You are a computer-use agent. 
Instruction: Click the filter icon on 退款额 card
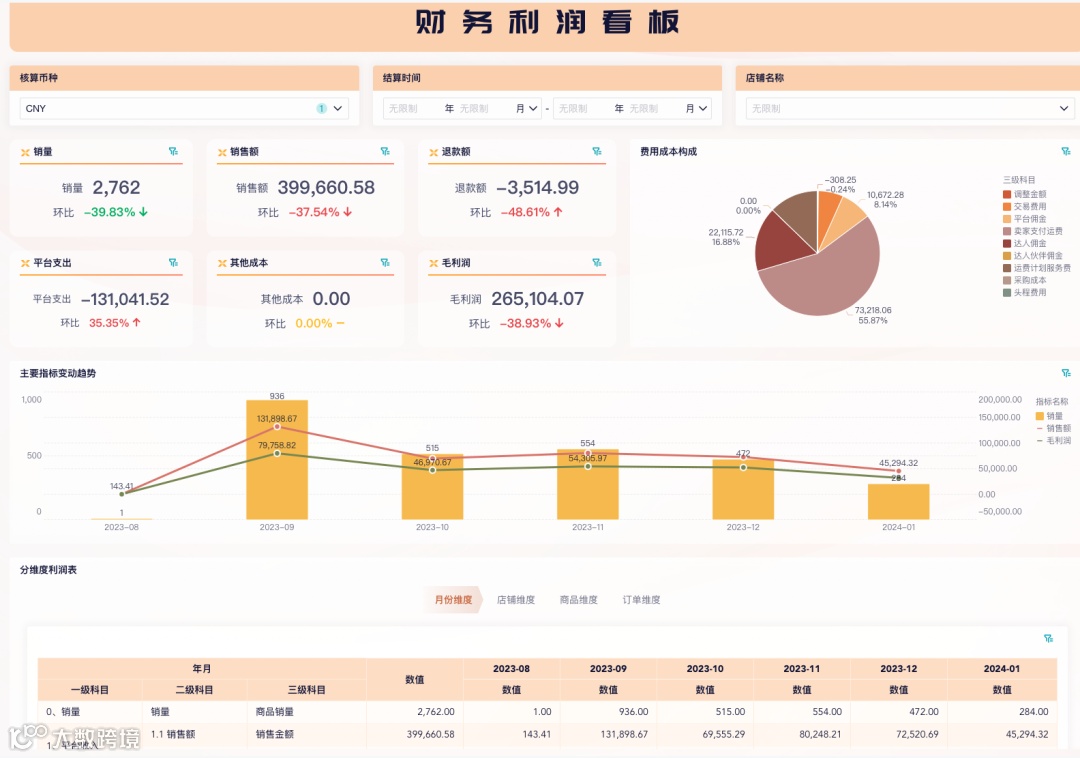(597, 152)
